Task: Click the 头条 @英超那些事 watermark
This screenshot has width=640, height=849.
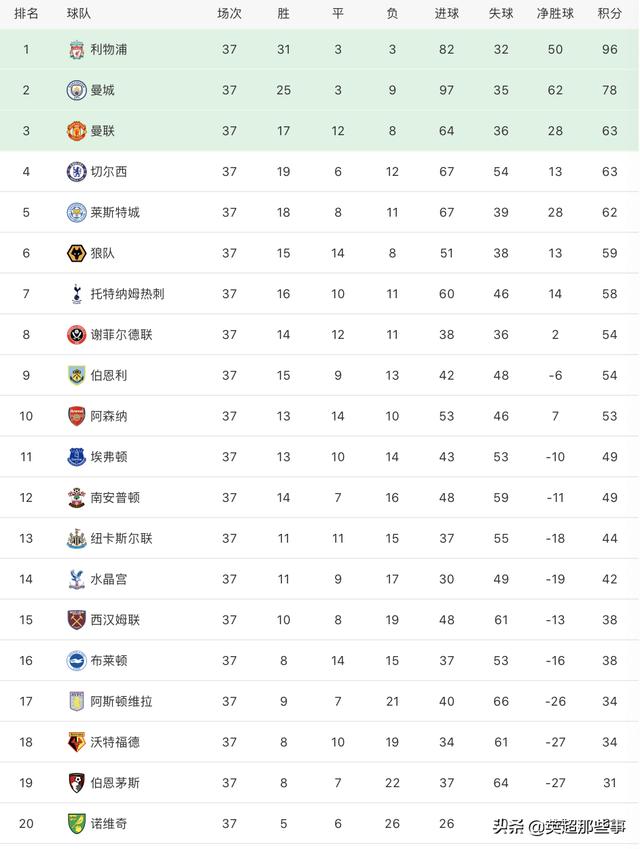Action: (559, 826)
